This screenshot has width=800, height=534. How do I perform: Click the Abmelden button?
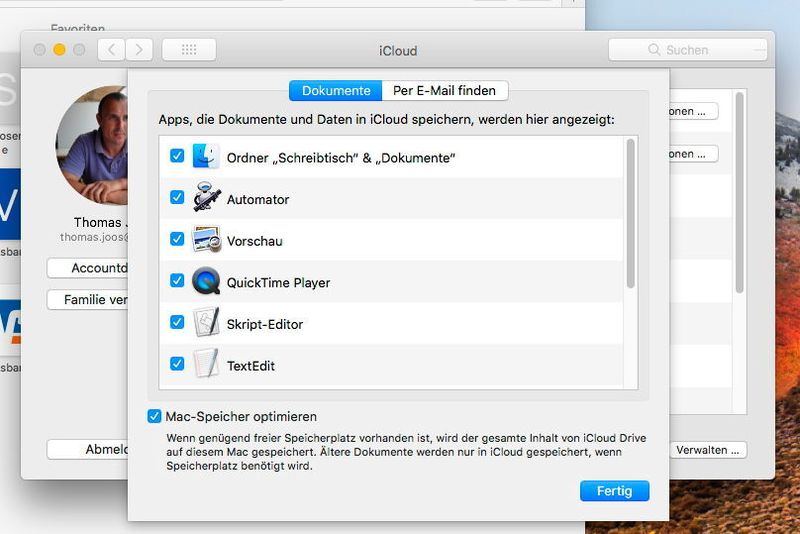[x=87, y=449]
